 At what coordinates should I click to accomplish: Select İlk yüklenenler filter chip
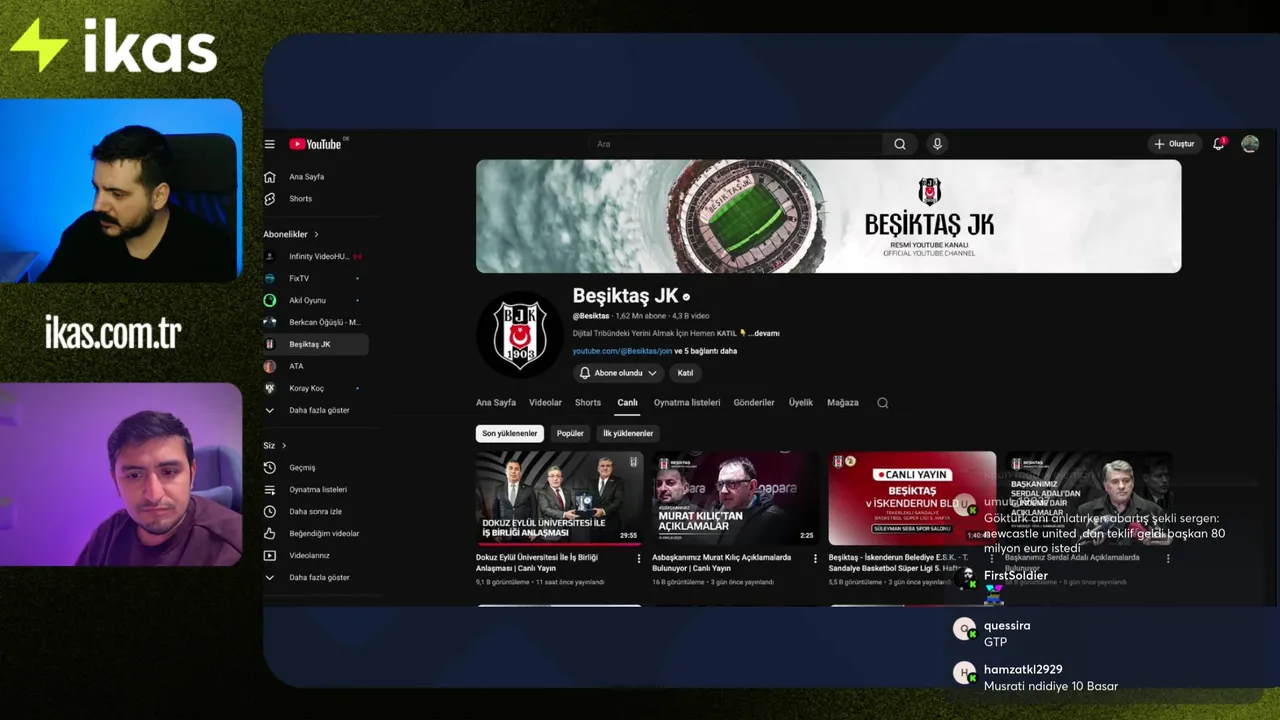tap(627, 434)
